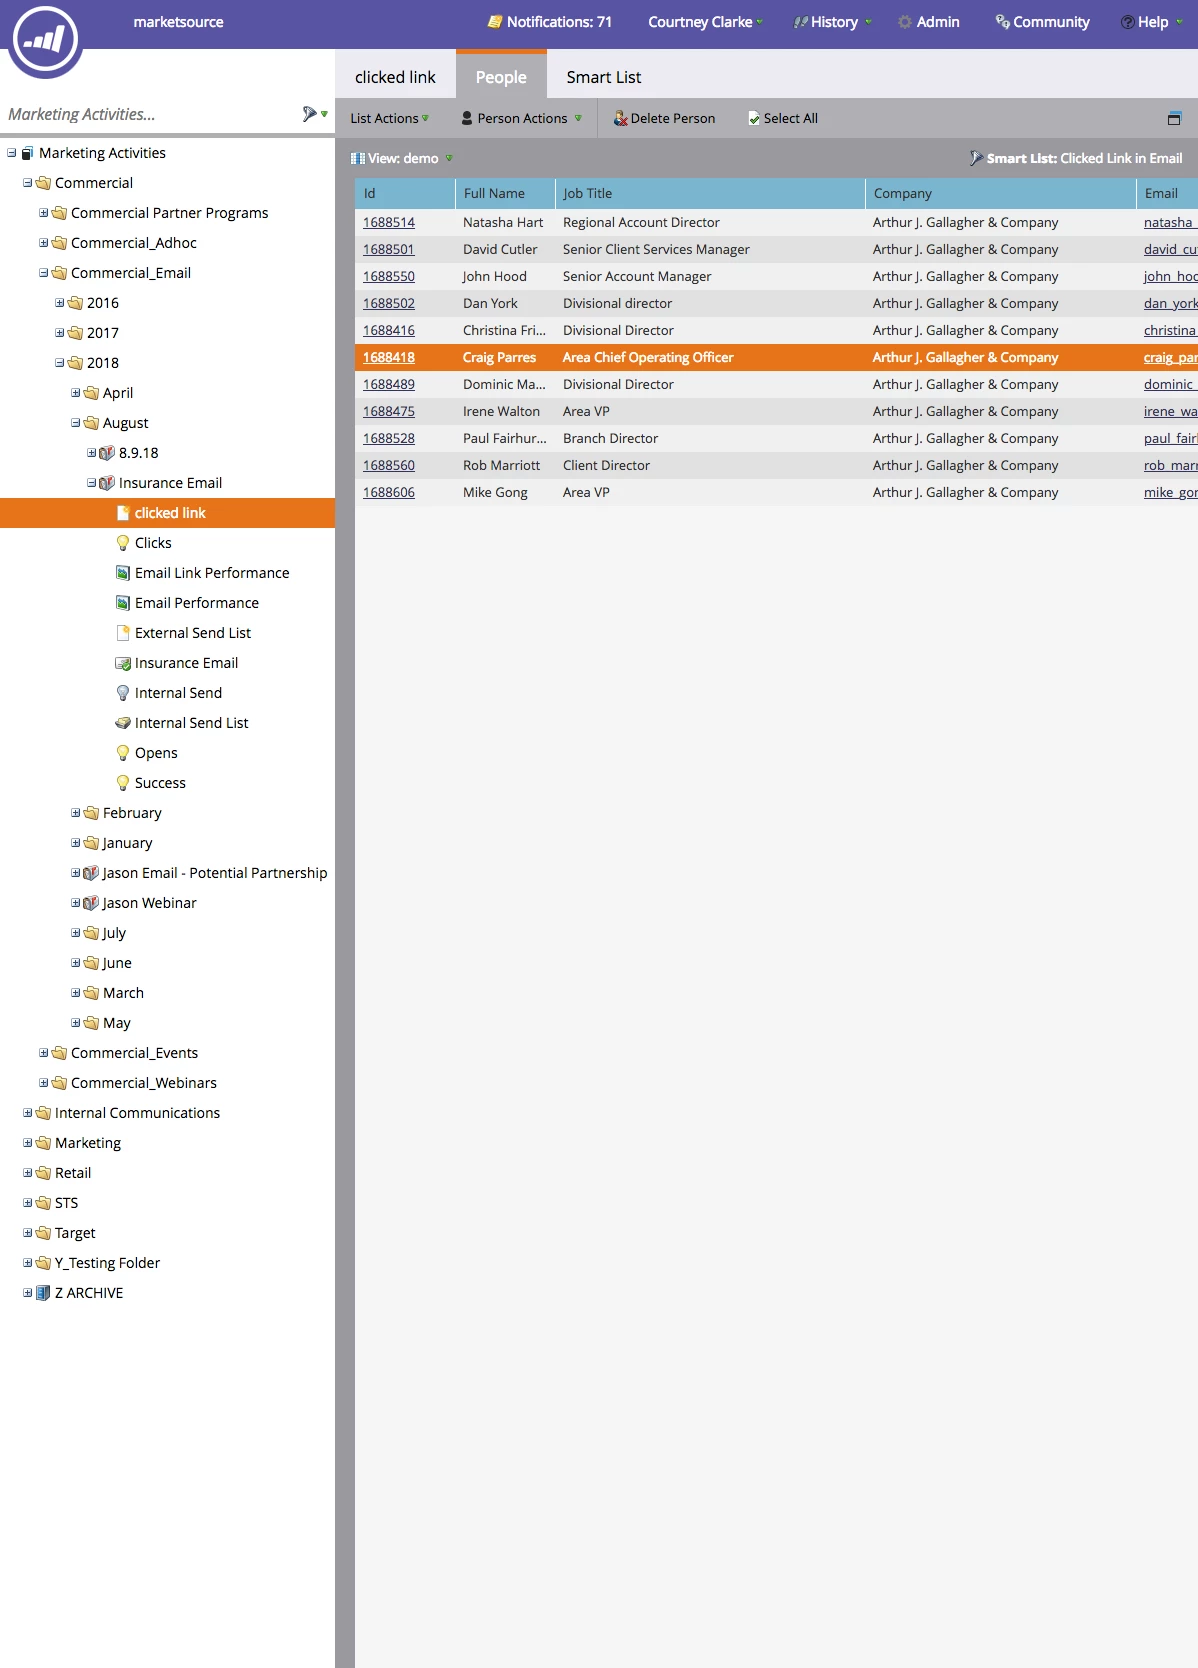Viewport: 1198px width, 1668px height.
Task: Click the Delete Person button
Action: click(x=664, y=118)
